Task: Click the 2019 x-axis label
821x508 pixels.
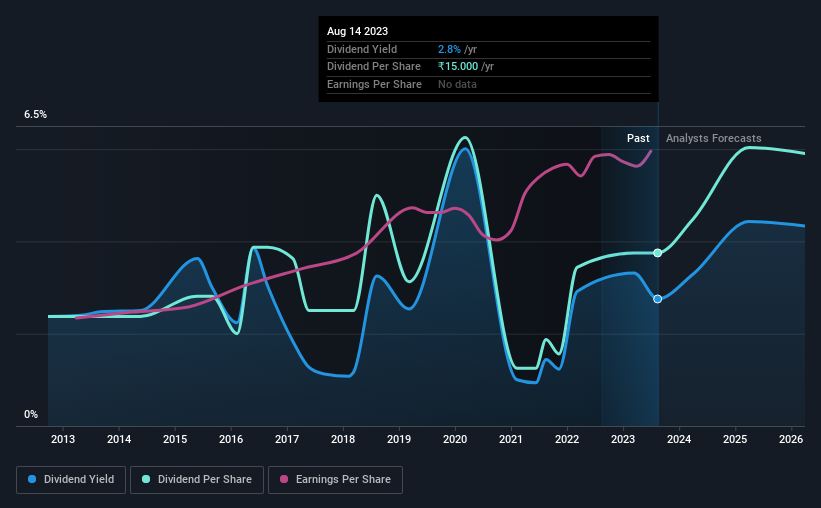Action: tap(399, 439)
